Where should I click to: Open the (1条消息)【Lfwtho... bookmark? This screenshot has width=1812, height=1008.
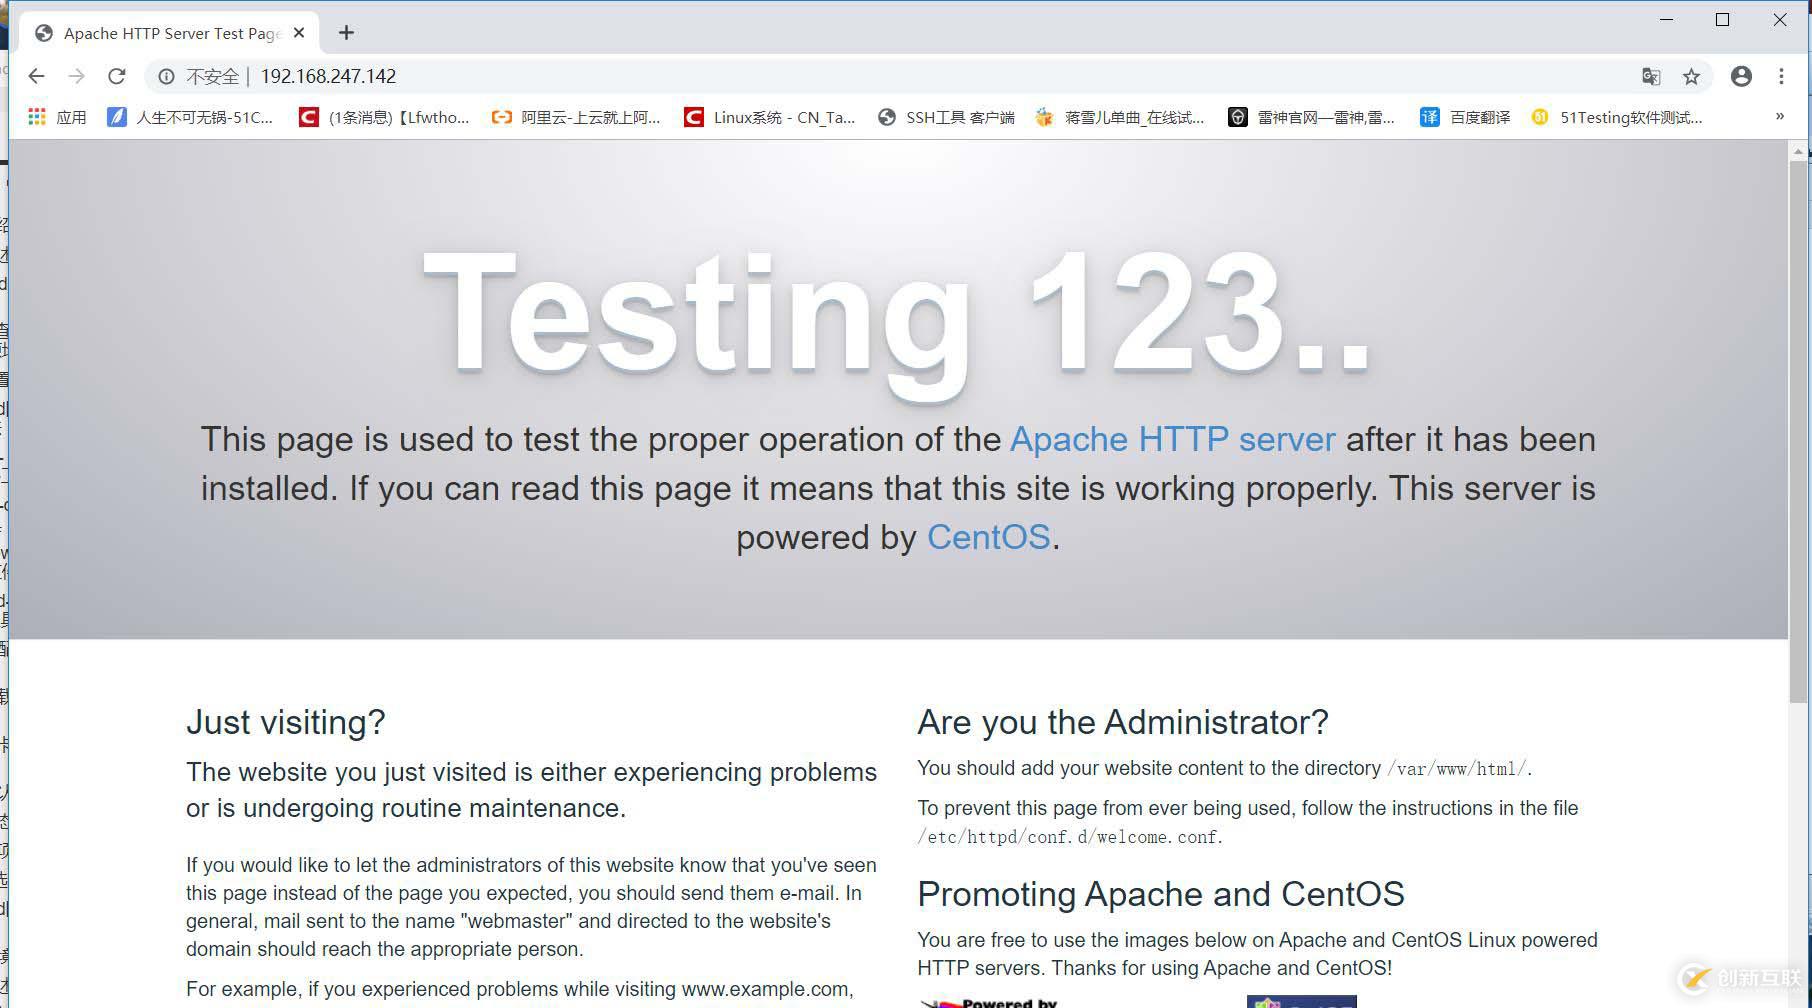pyautogui.click(x=384, y=117)
